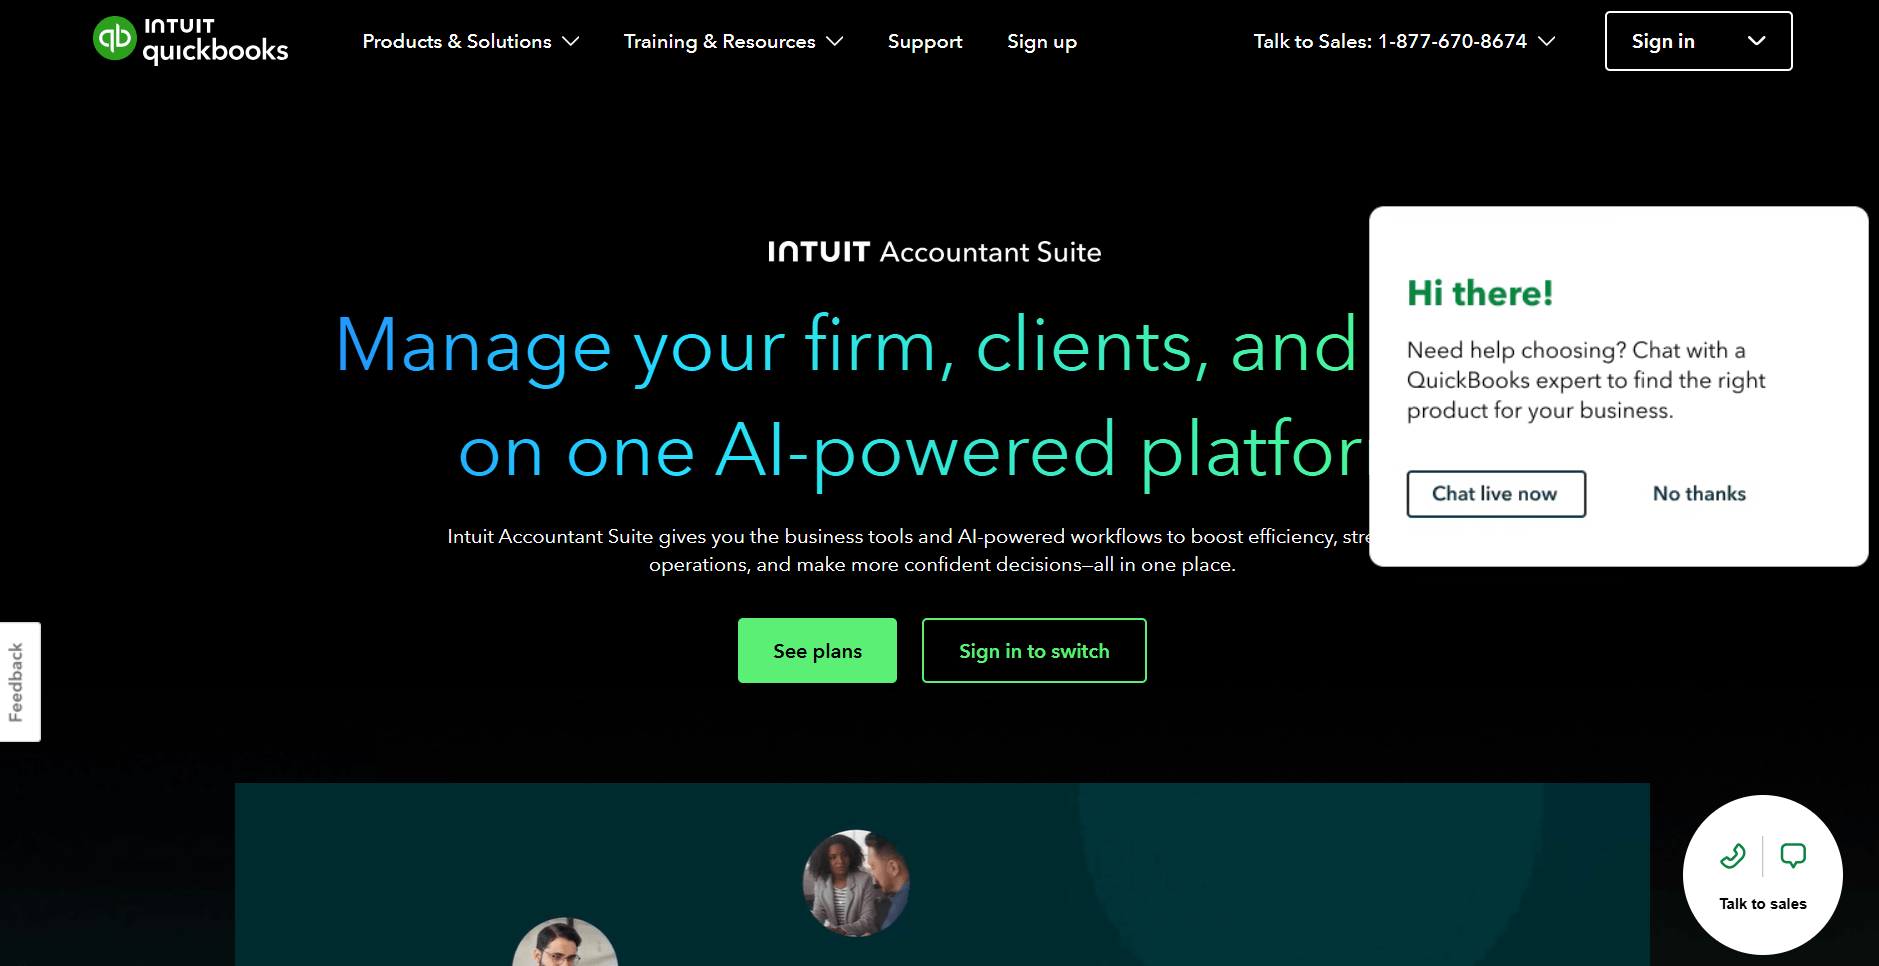Open the Feedback side tab
The width and height of the screenshot is (1879, 966).
click(20, 682)
